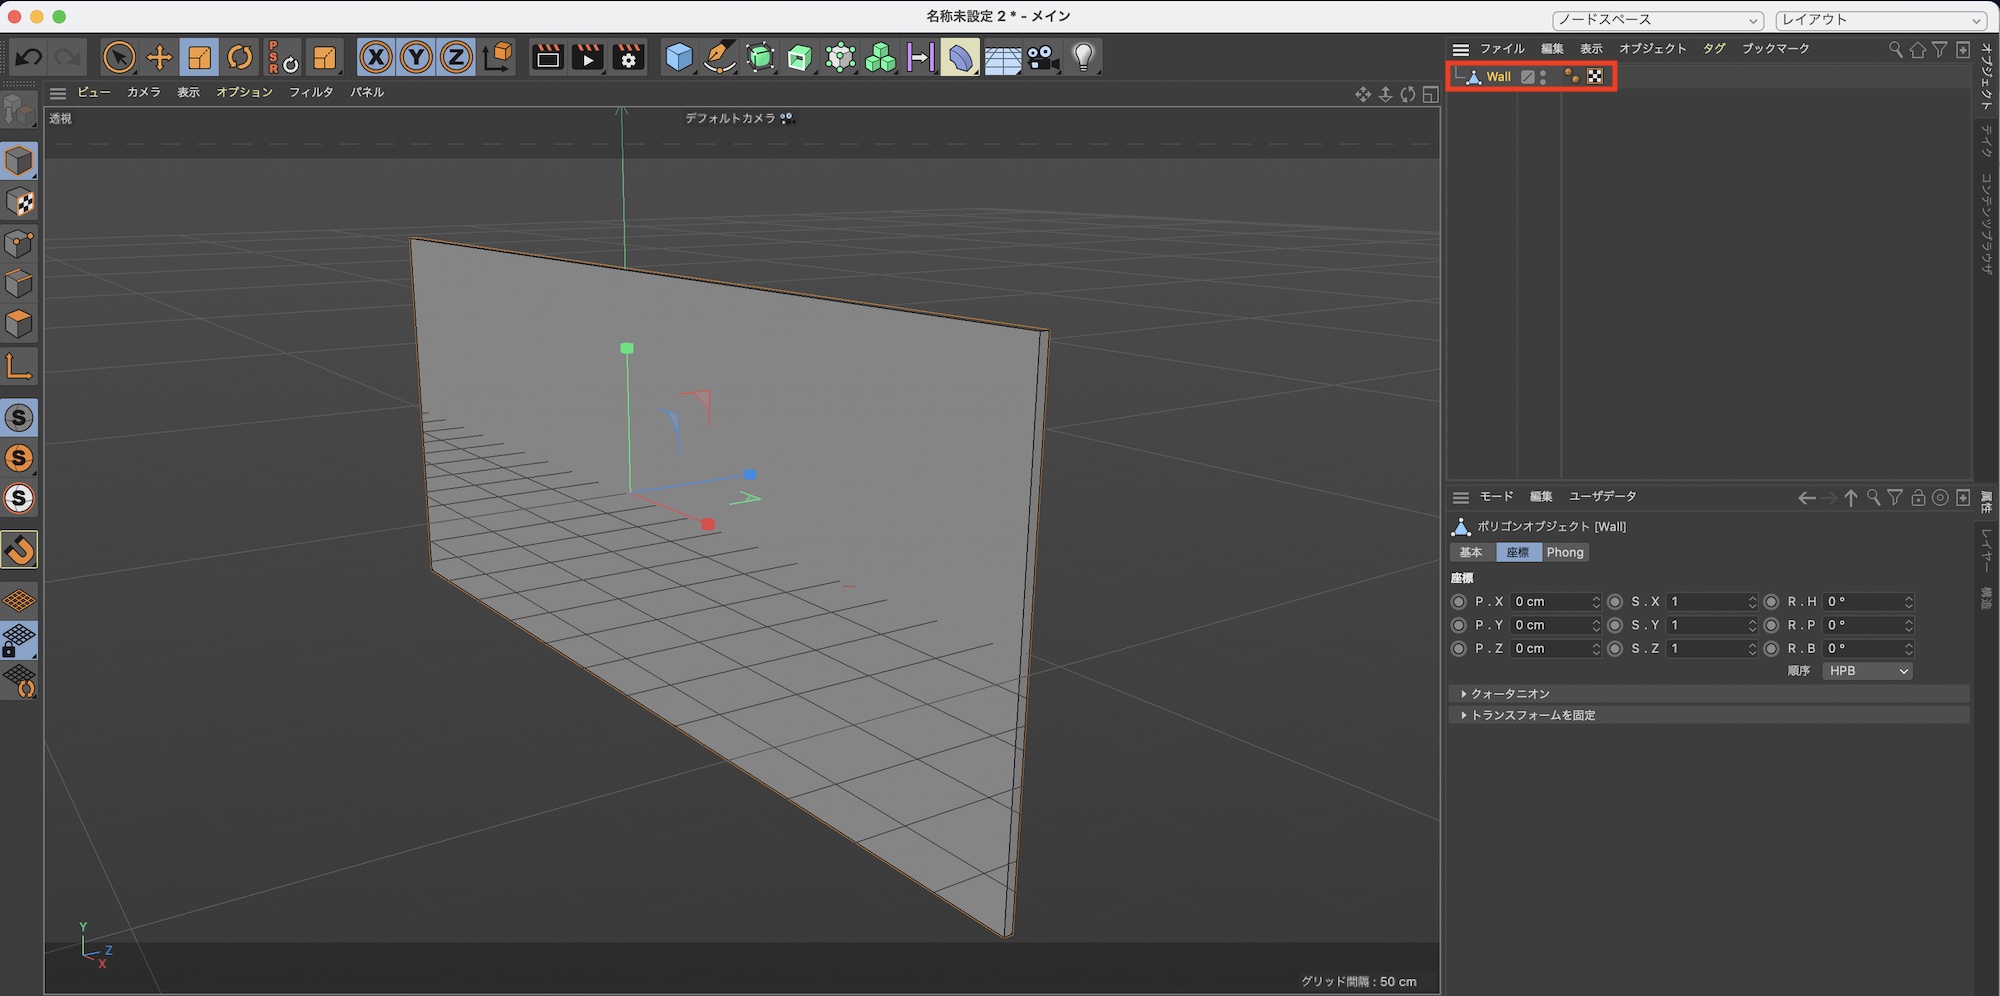Expand the トランスフォームを固定 section
Screen dimensions: 2000x996
[1532, 716]
